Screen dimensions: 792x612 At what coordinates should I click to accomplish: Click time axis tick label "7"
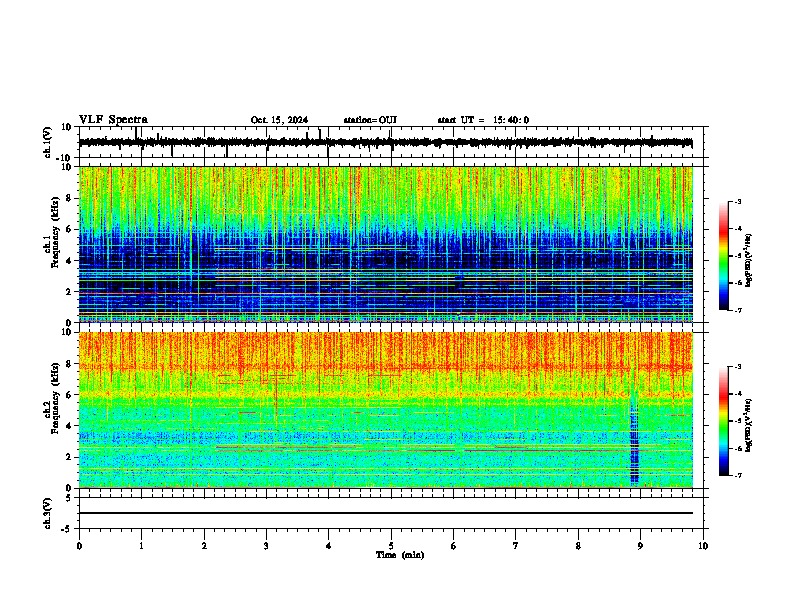point(516,546)
